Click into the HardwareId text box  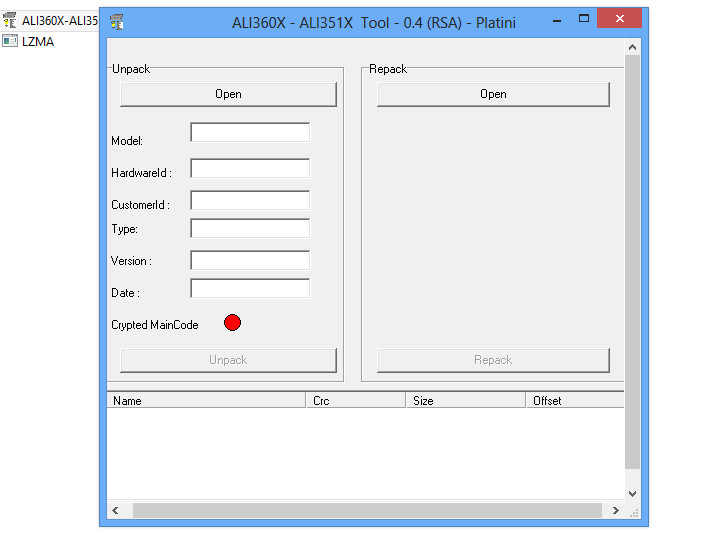click(250, 169)
